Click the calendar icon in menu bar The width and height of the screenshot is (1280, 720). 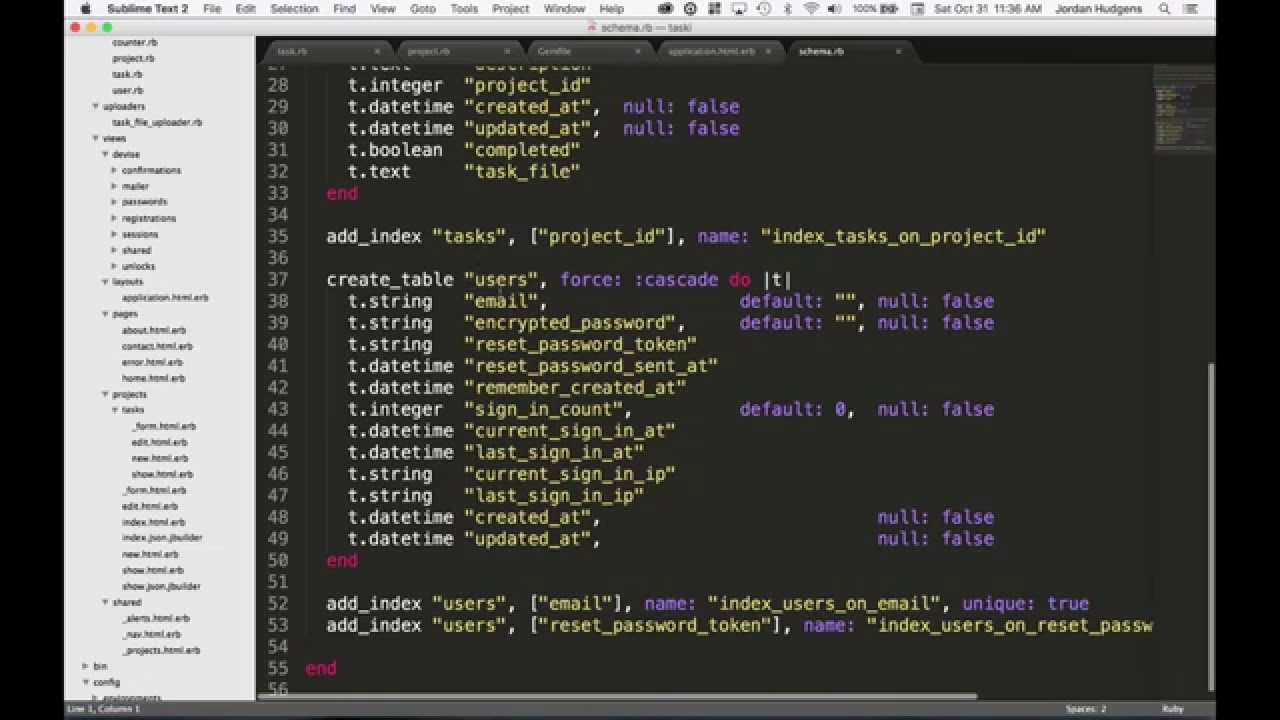point(917,8)
